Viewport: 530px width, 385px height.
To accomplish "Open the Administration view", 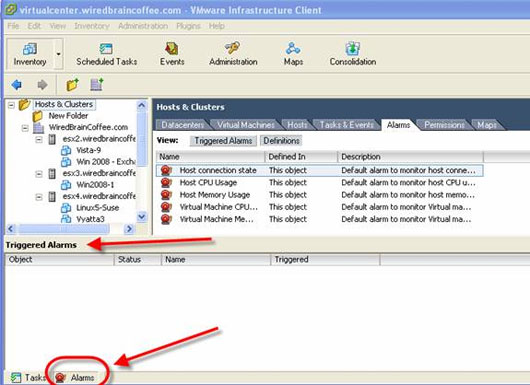I will (233, 54).
